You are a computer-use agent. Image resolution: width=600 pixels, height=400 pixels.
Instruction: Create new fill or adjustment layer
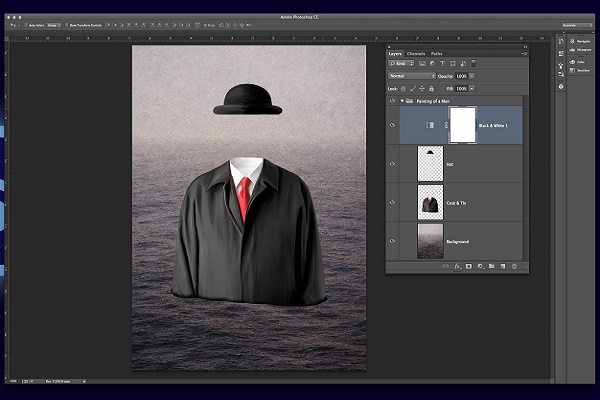click(480, 266)
